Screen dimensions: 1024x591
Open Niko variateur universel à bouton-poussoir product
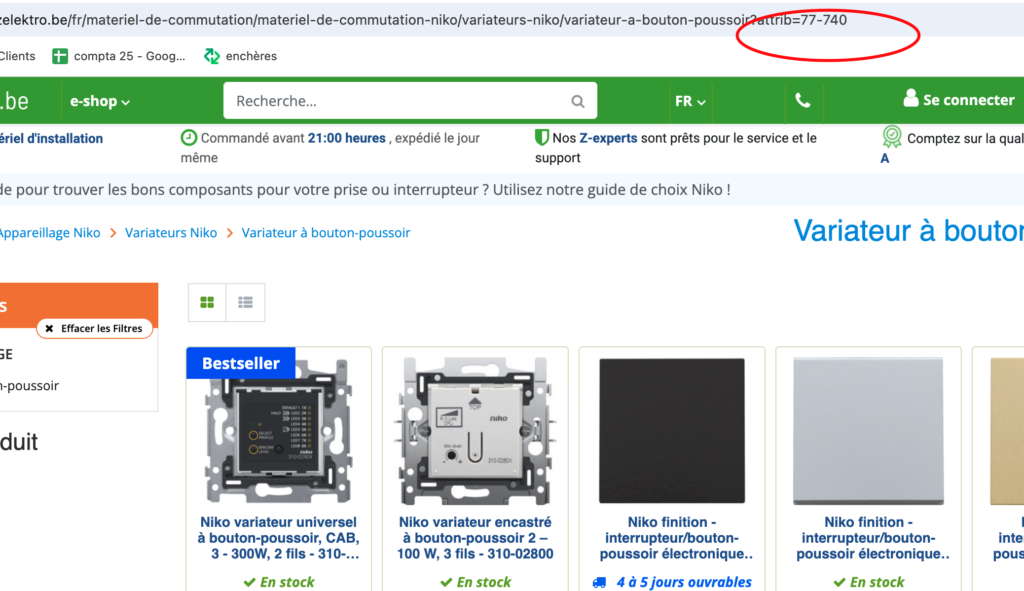click(x=279, y=537)
